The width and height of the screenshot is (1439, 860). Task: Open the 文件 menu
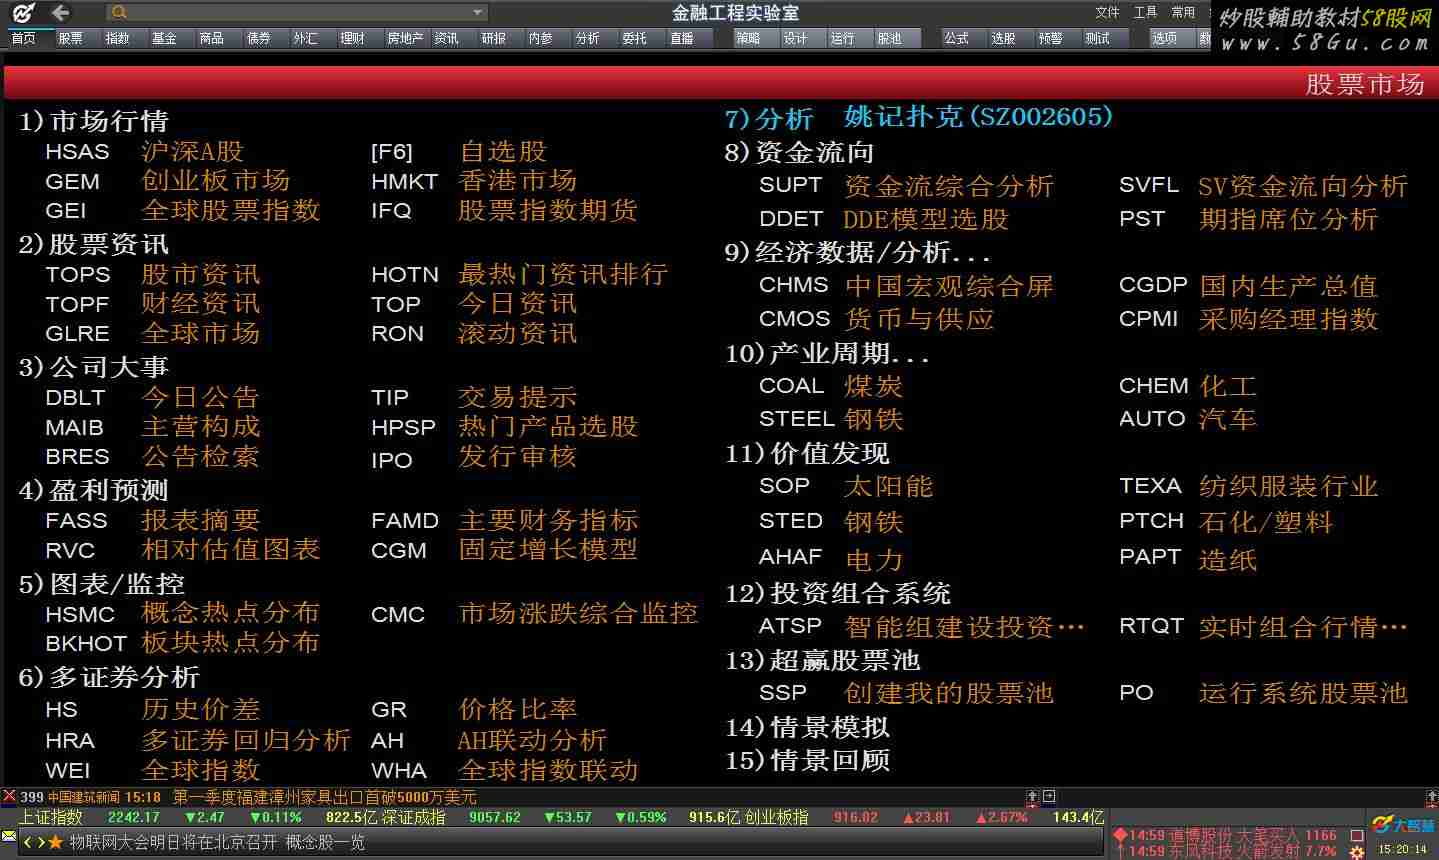click(1107, 12)
